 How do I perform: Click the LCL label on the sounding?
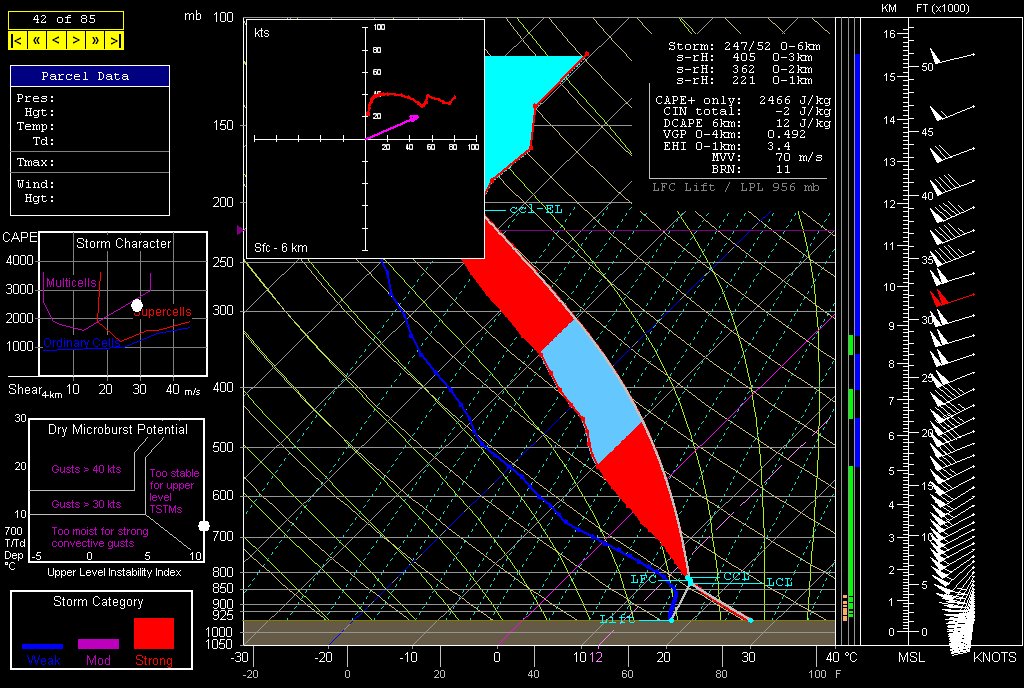click(x=779, y=582)
